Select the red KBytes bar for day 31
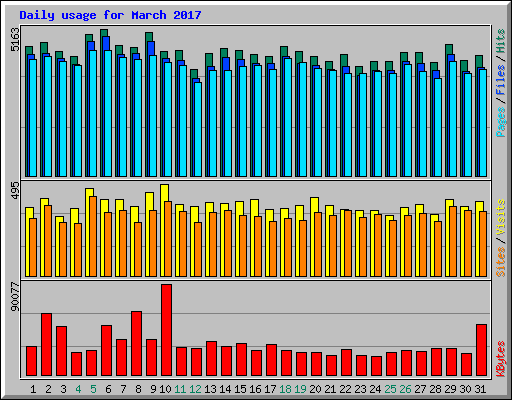This screenshot has height=400, width=512. [482, 350]
